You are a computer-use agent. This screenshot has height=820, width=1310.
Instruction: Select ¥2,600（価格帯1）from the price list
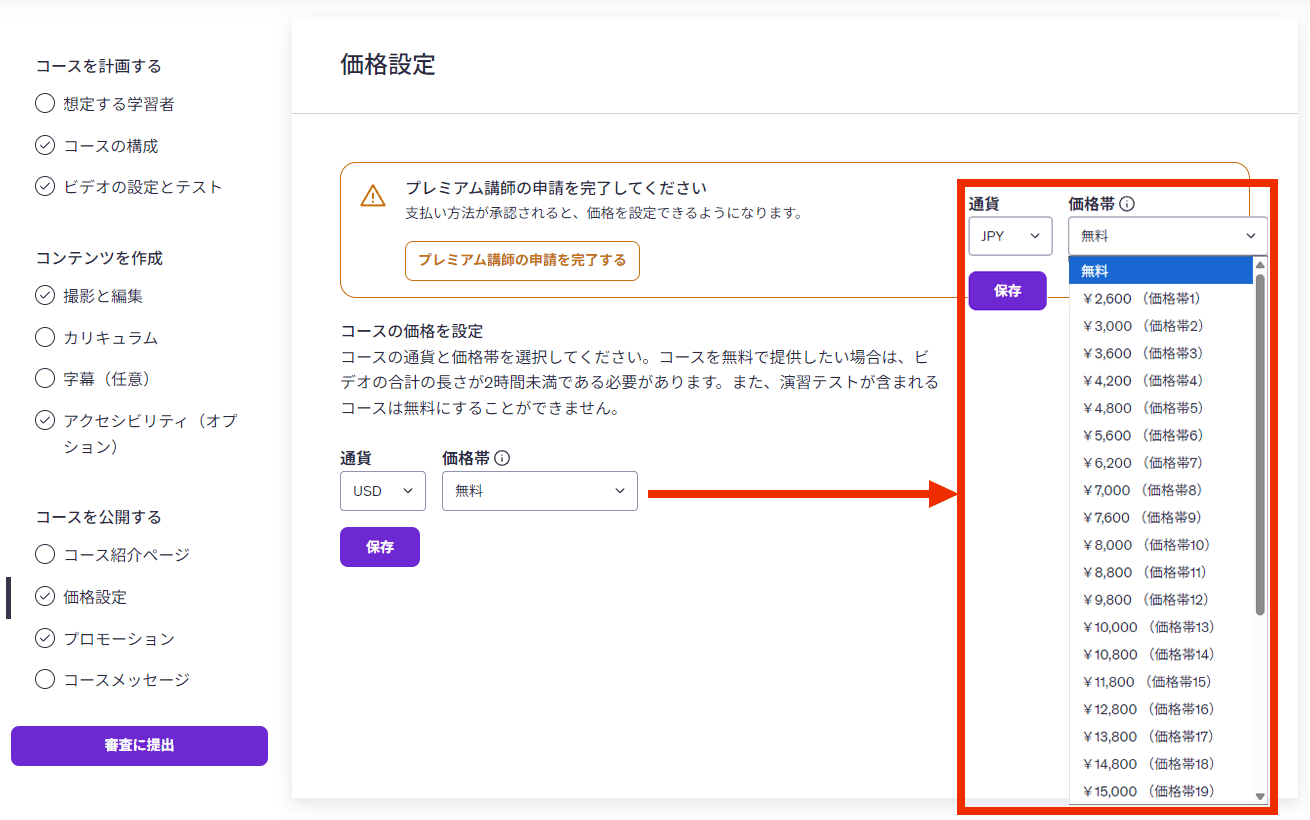pos(1140,297)
